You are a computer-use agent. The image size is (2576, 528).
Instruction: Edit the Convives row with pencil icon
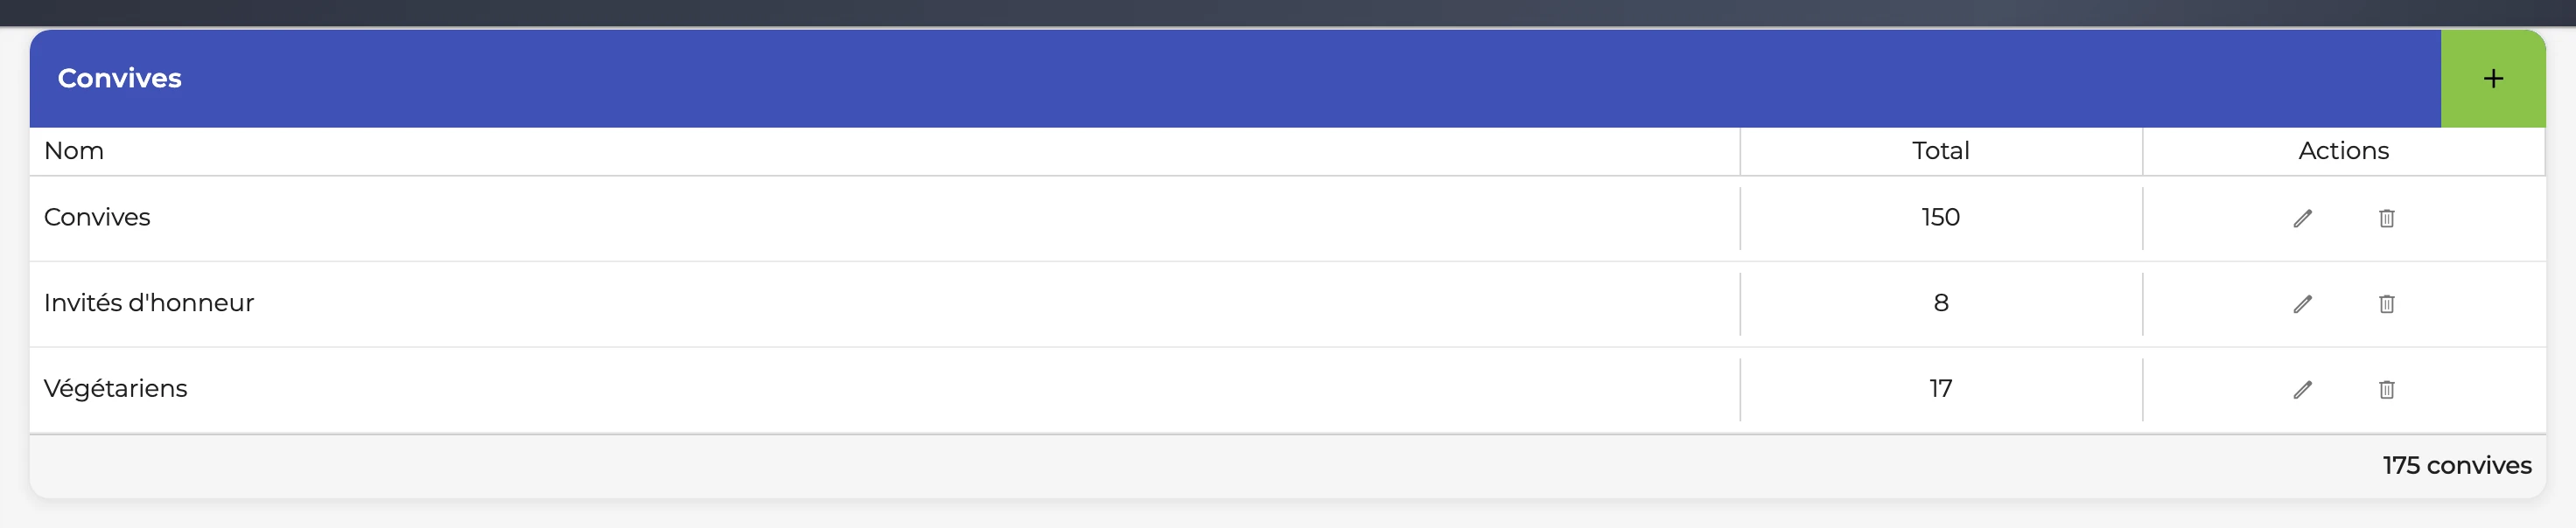coord(2302,218)
